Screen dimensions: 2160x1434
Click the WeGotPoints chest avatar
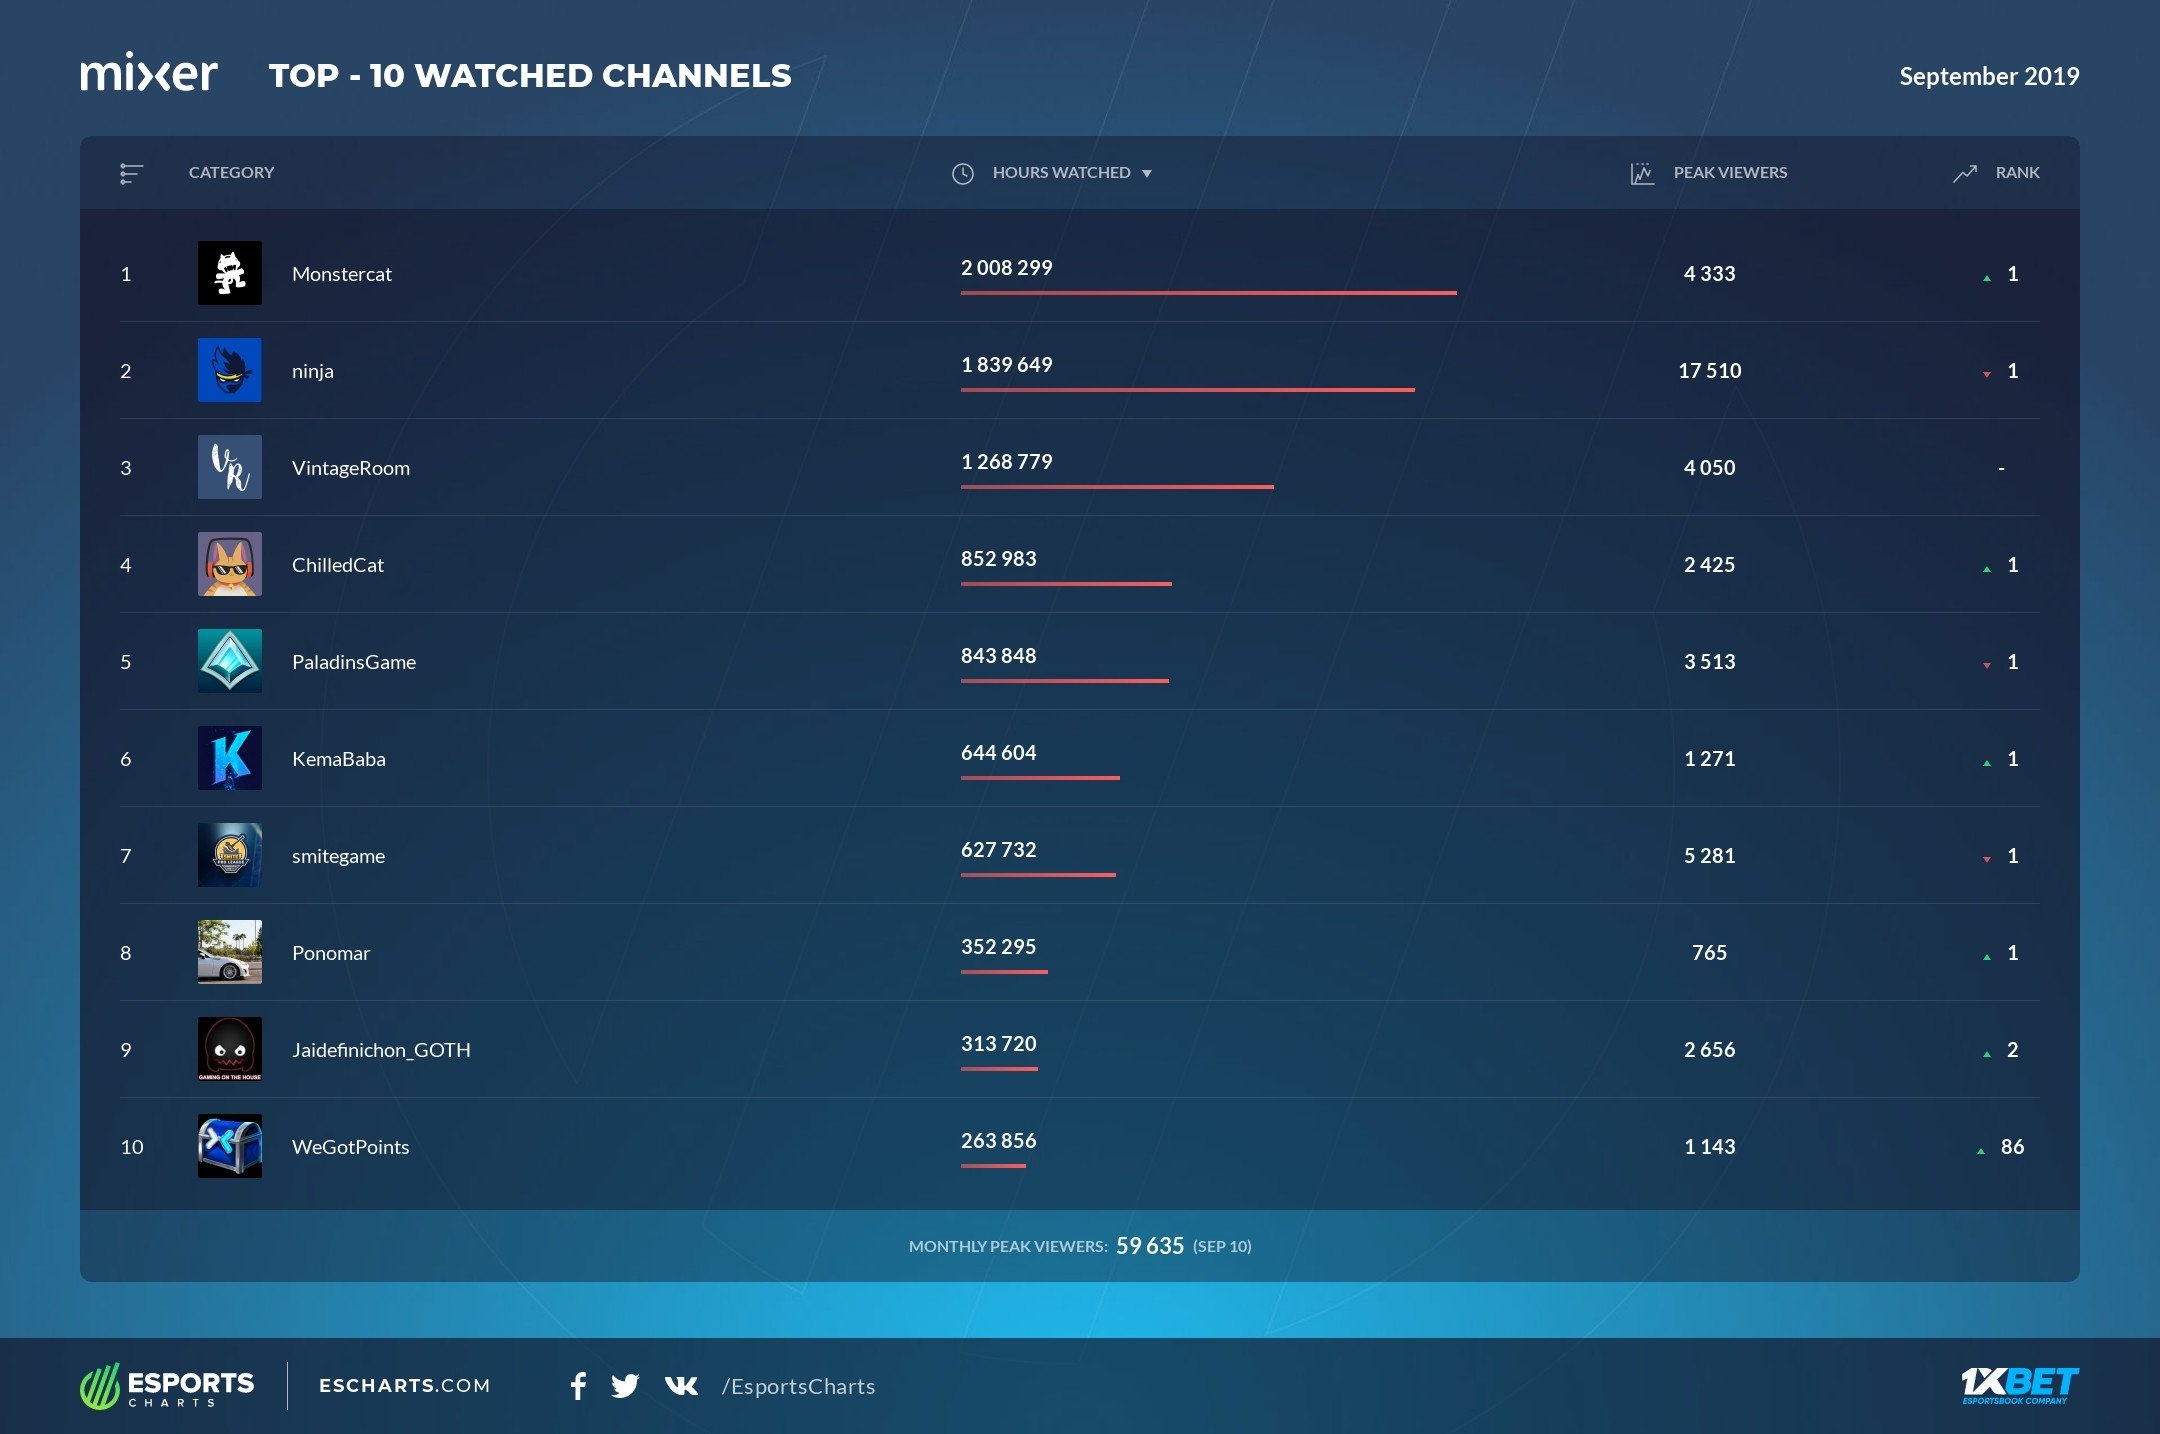pyautogui.click(x=230, y=1146)
